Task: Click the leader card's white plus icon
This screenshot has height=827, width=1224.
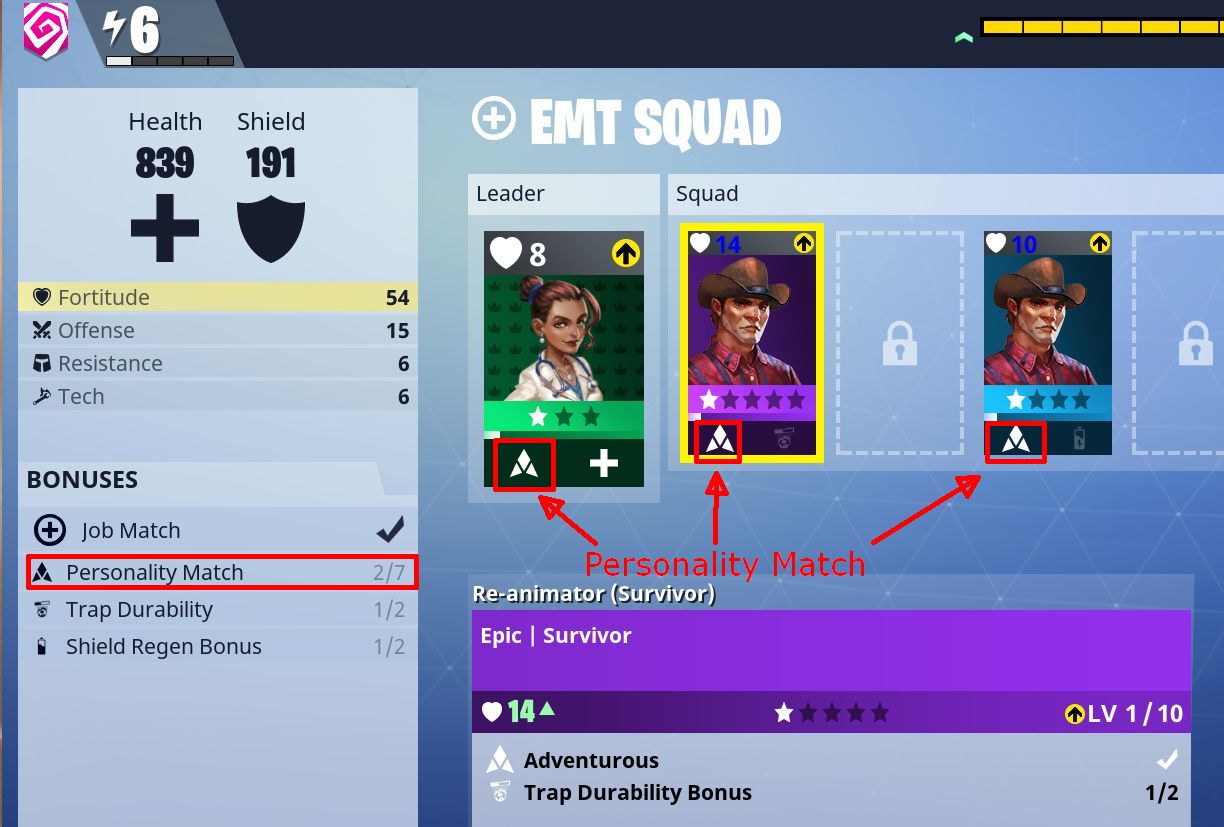Action: pos(603,463)
